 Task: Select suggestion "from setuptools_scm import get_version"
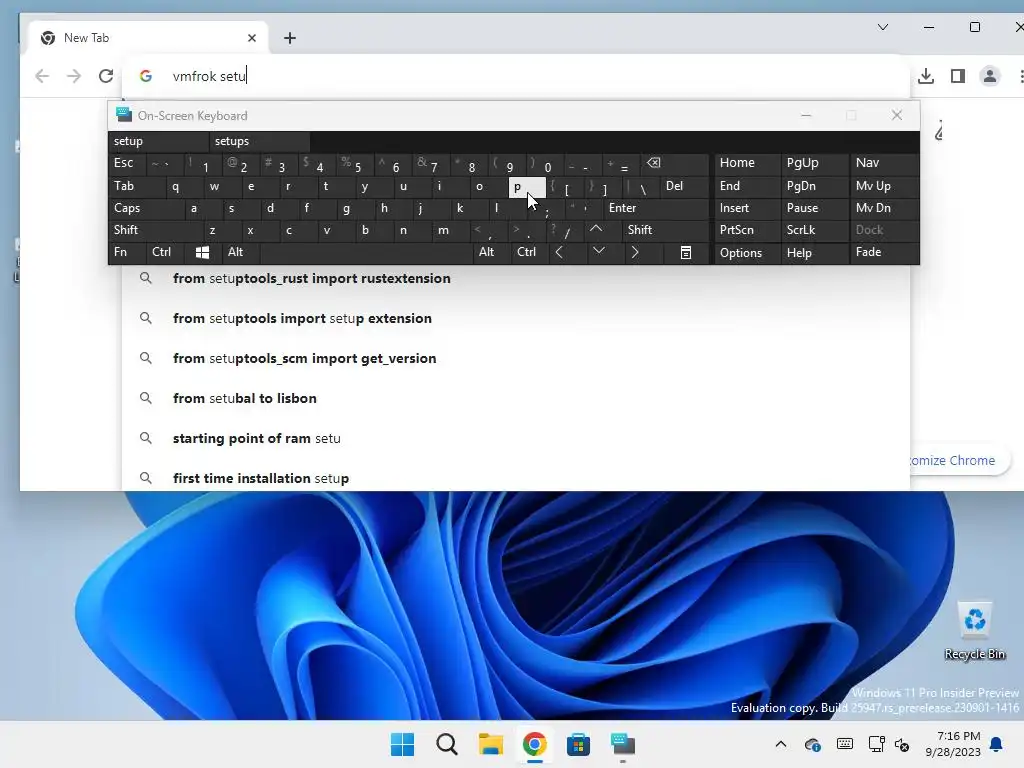tap(515, 358)
